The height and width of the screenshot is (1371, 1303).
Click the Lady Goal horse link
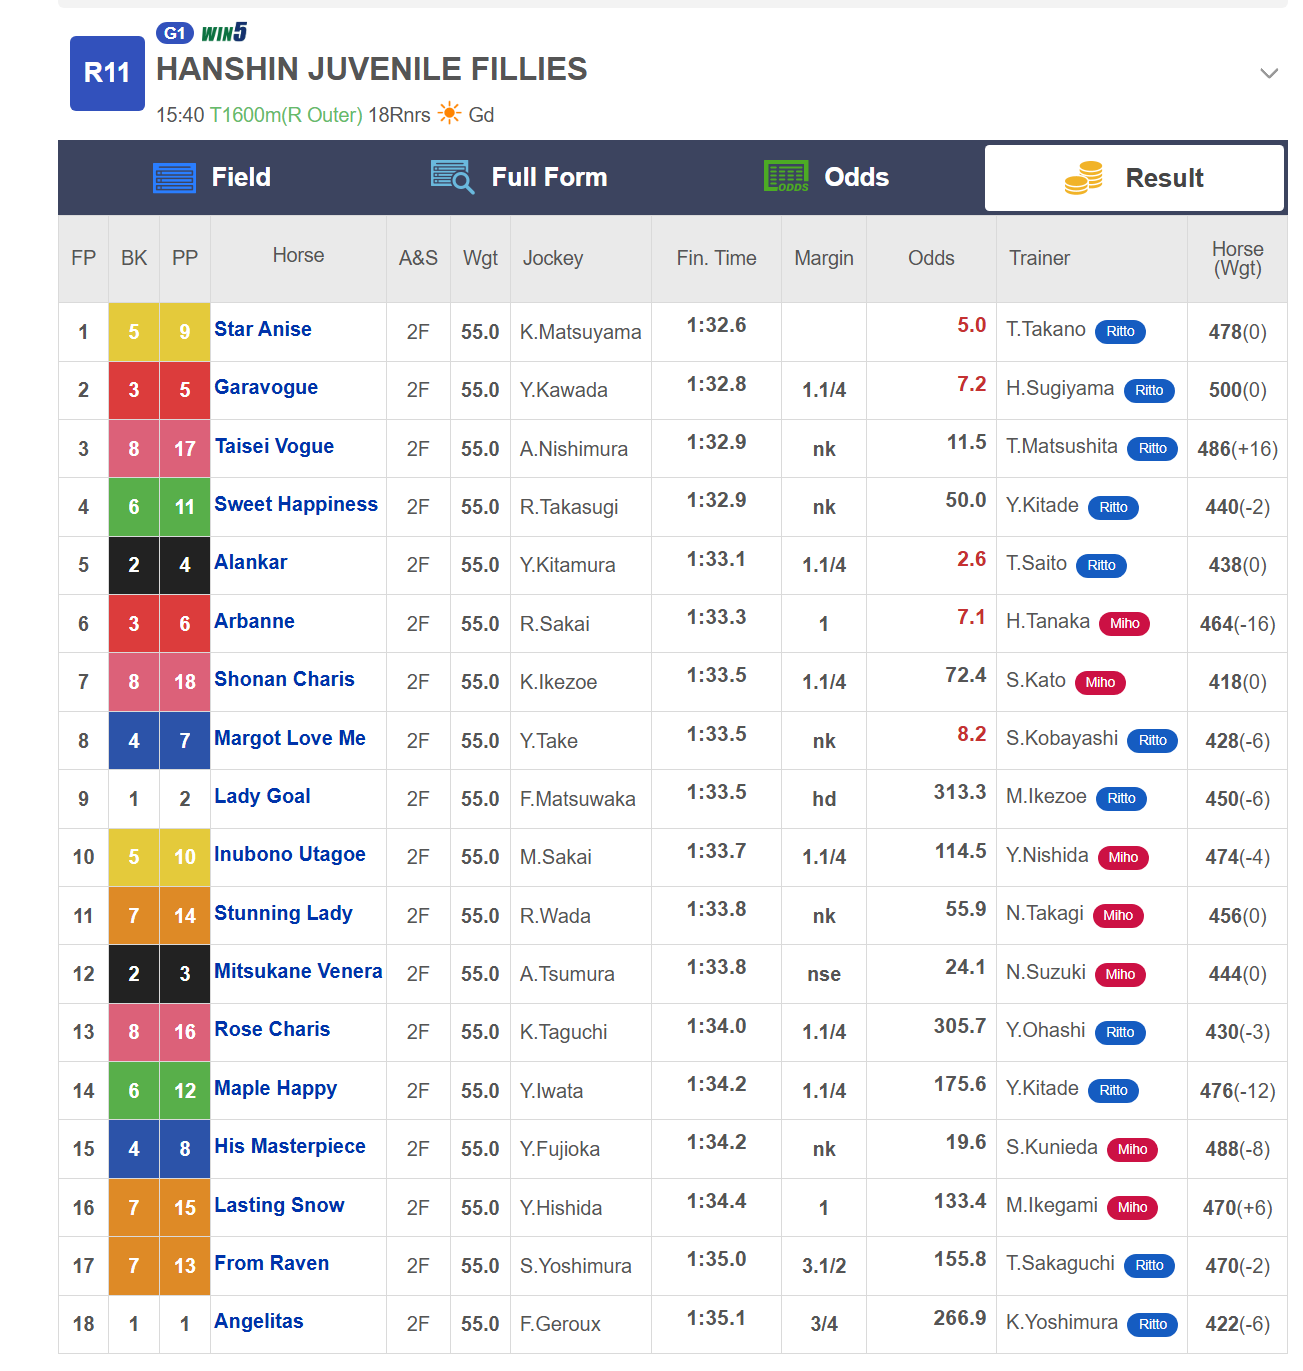click(262, 796)
